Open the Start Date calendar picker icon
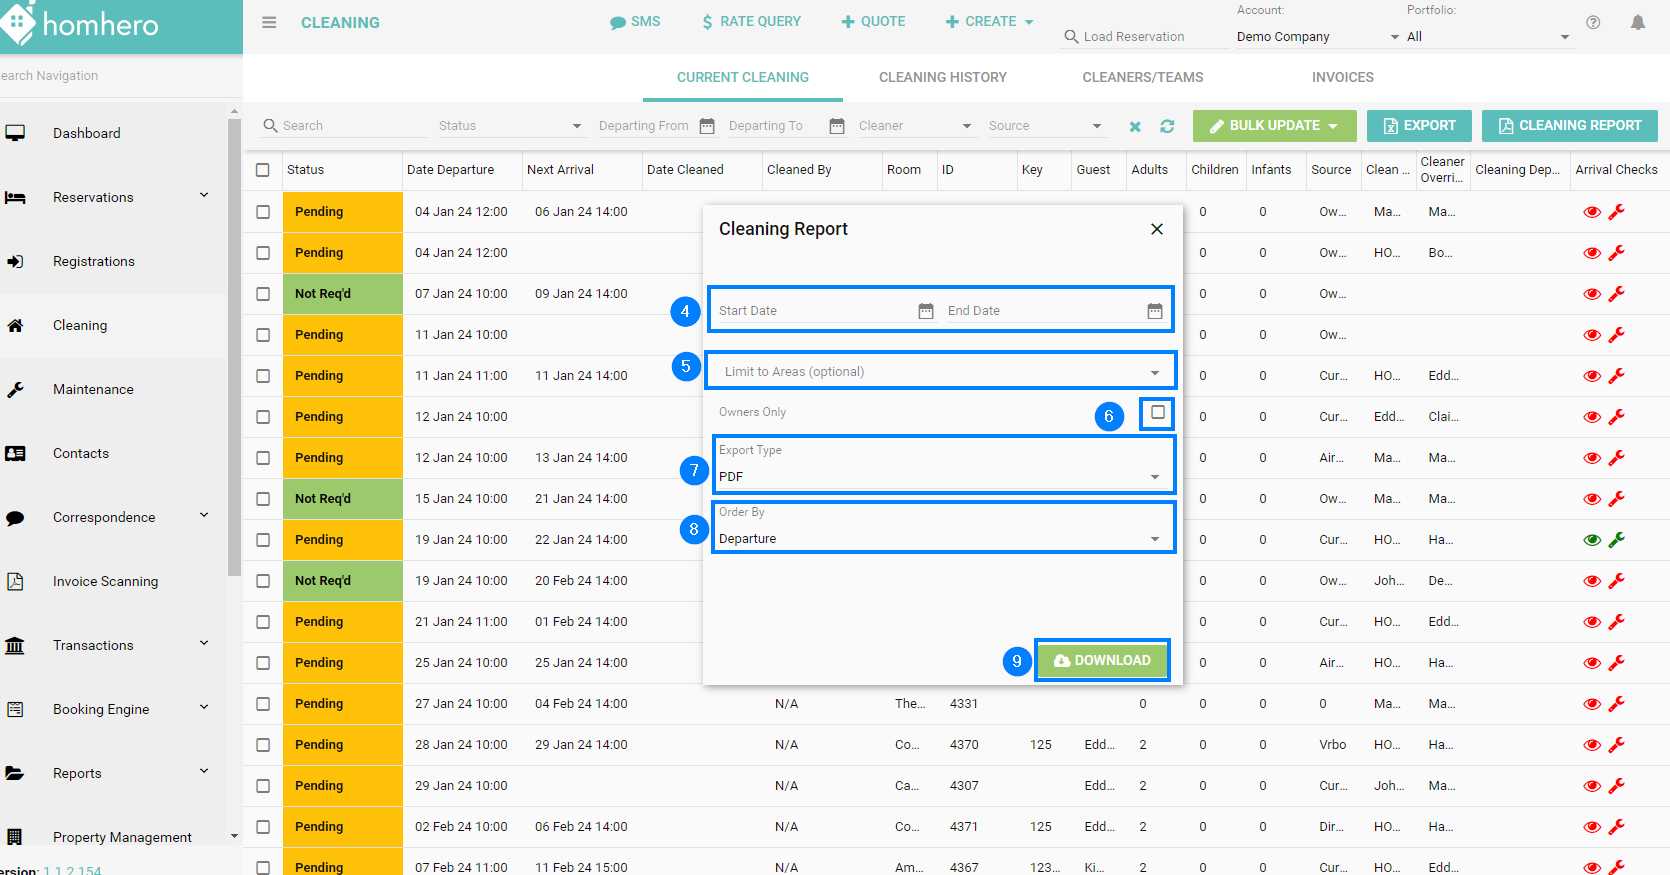Screen dimensions: 1670x875 [x=926, y=311]
